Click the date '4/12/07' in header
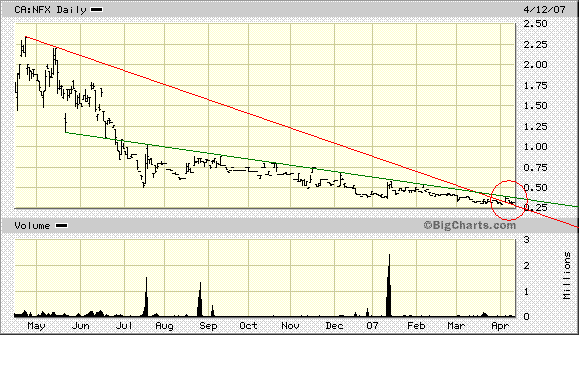Screen dimensions: 579x384 pyautogui.click(x=544, y=10)
